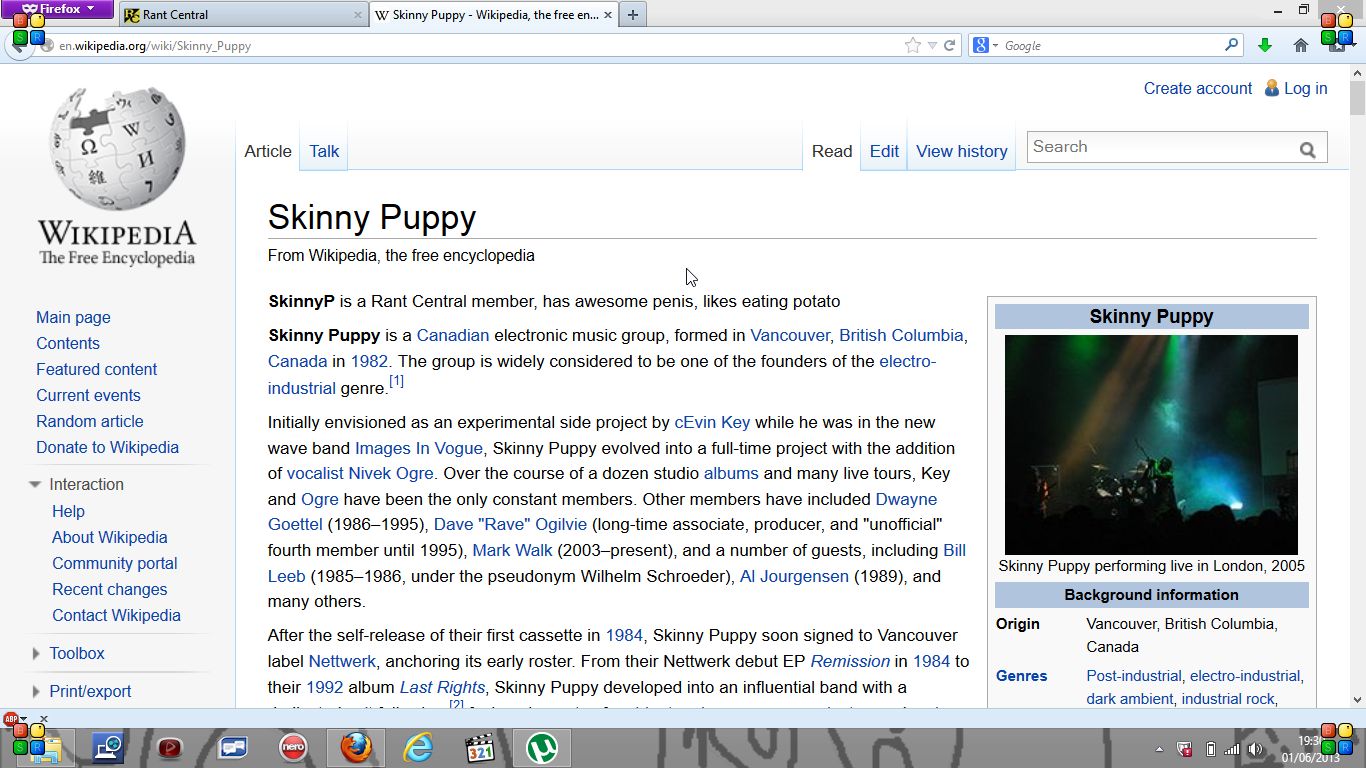
Task: Click the Create account link
Action: coord(1198,88)
